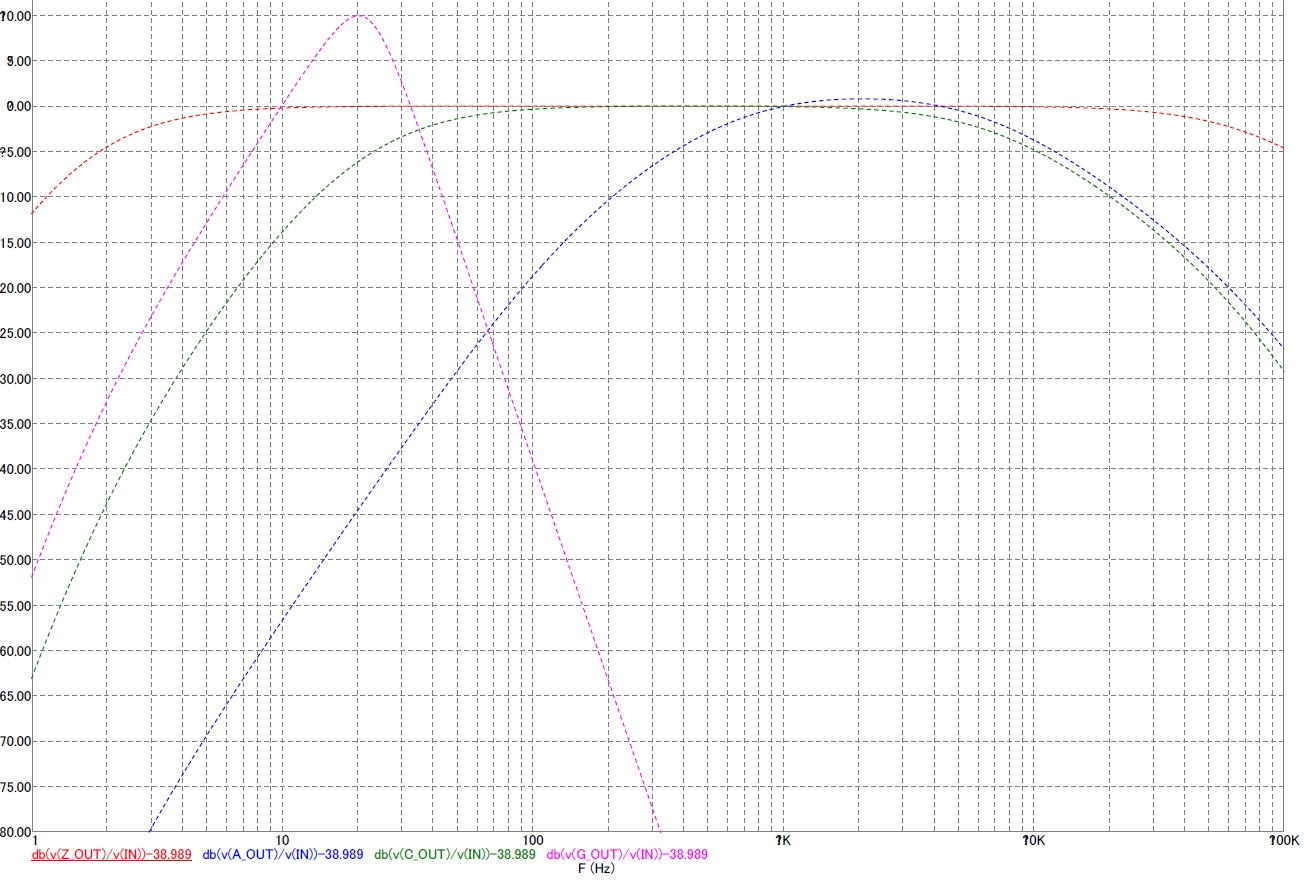The height and width of the screenshot is (880, 1304).
Task: Click the 20.00 vertical axis label
Action: (15, 288)
